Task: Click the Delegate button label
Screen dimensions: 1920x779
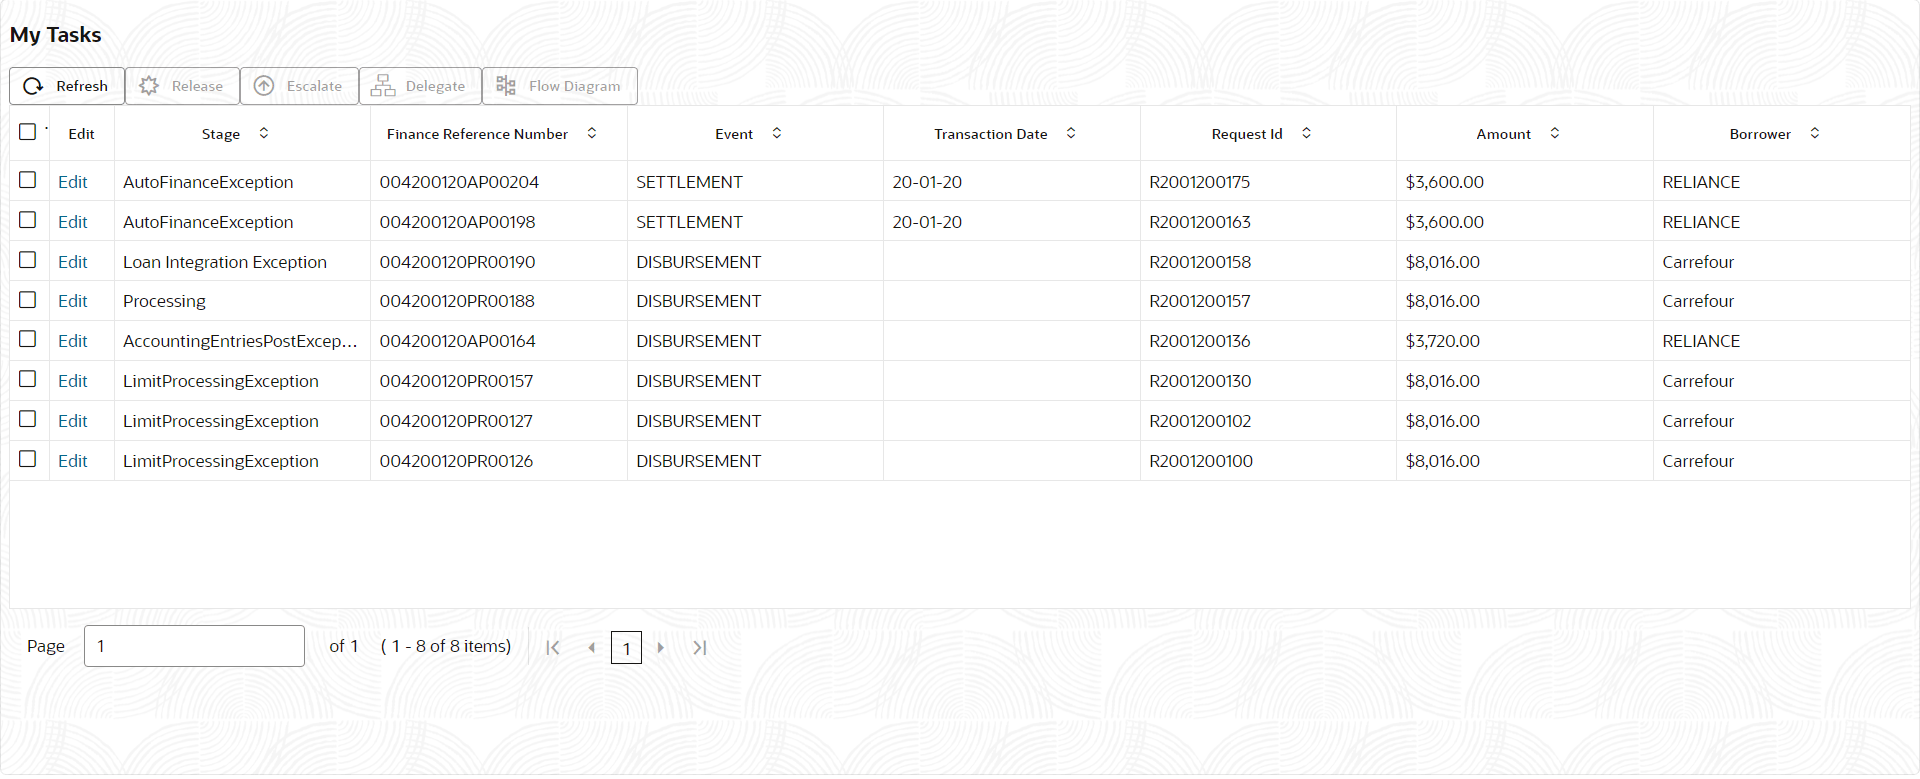Action: [435, 86]
